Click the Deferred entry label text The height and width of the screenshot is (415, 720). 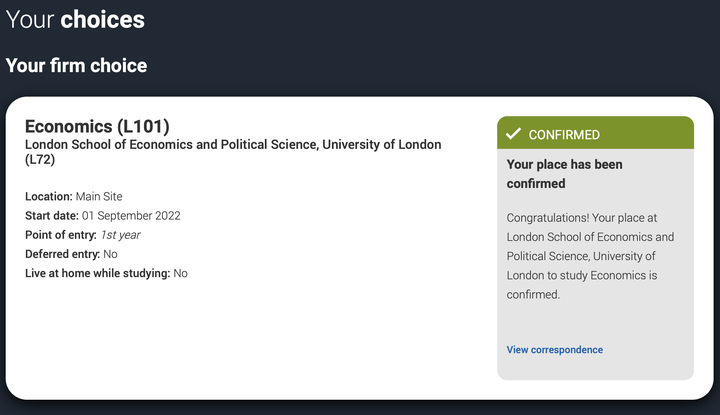click(62, 254)
